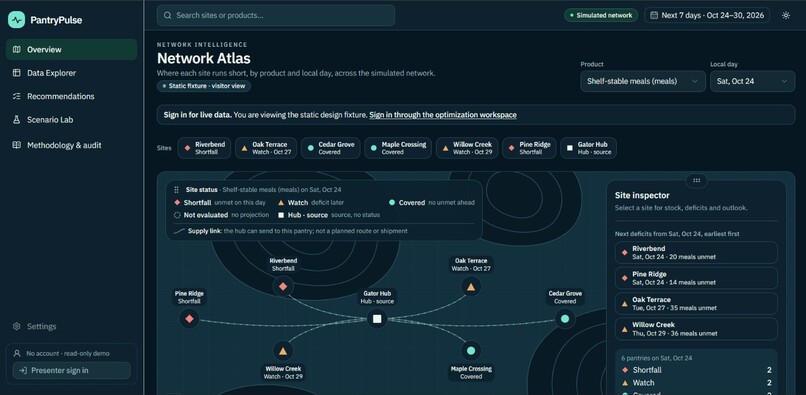Open the Next 7 days date range picker
This screenshot has height=395, width=806.
point(707,15)
